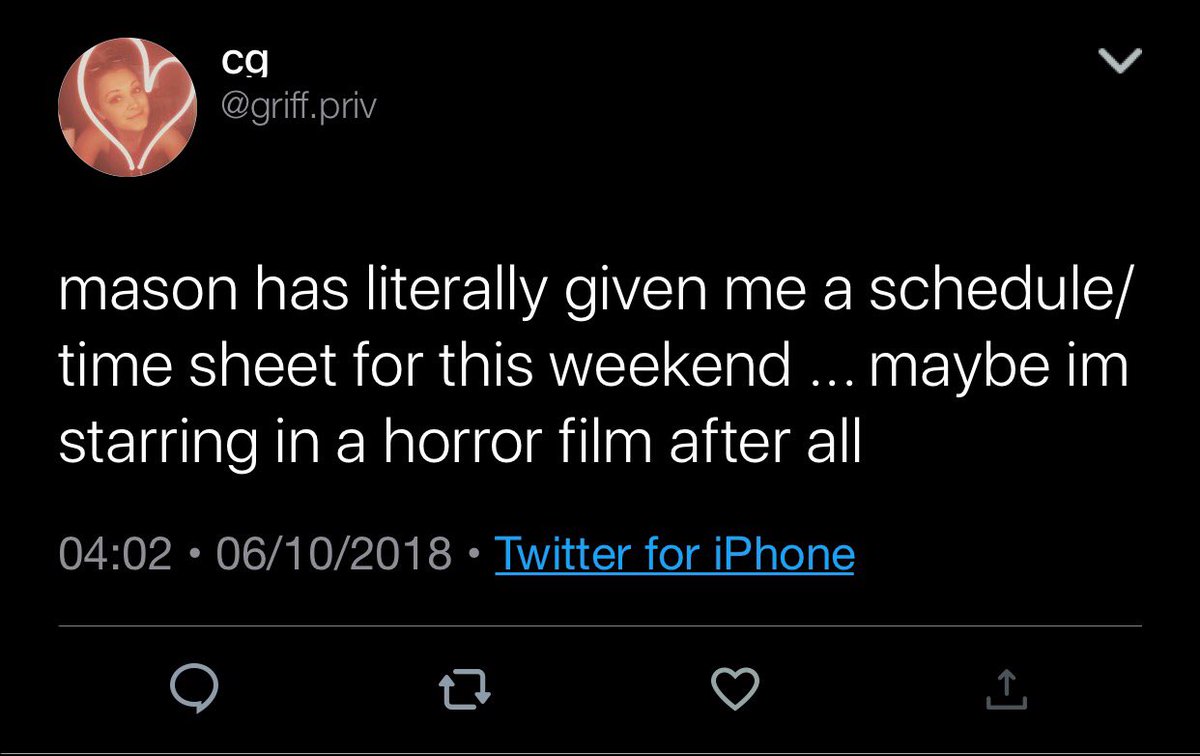Like the tweet with the heart icon
The image size is (1200, 756).
pyautogui.click(x=735, y=687)
